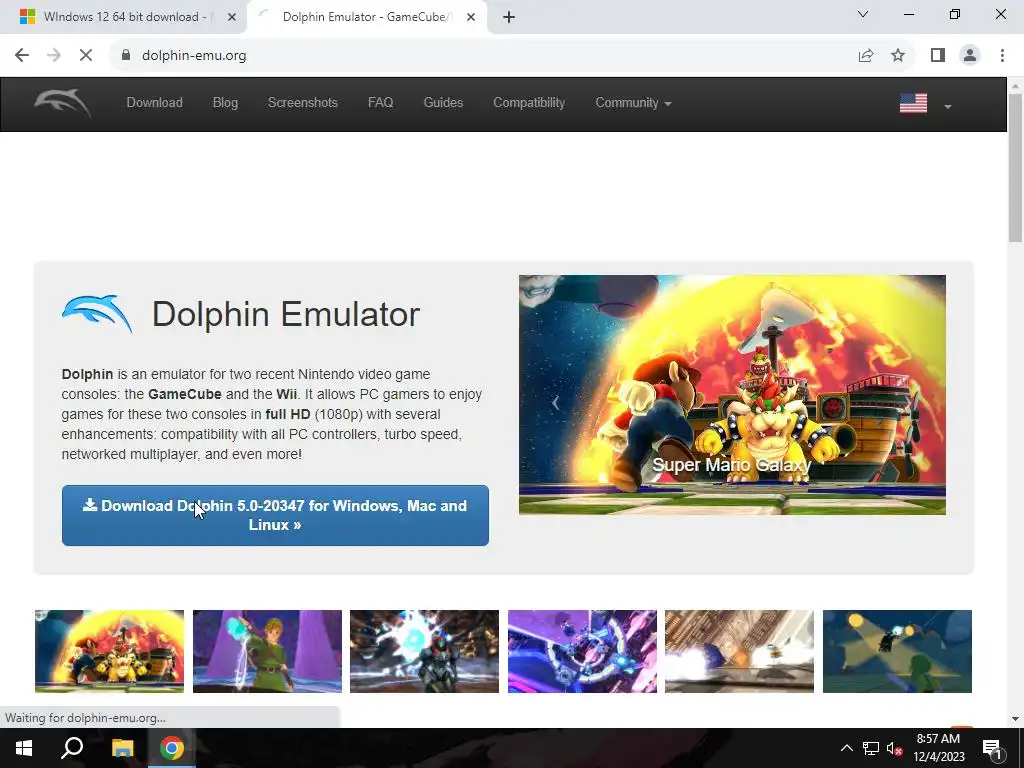
Task: Click the padlock site info icon
Action: click(126, 56)
